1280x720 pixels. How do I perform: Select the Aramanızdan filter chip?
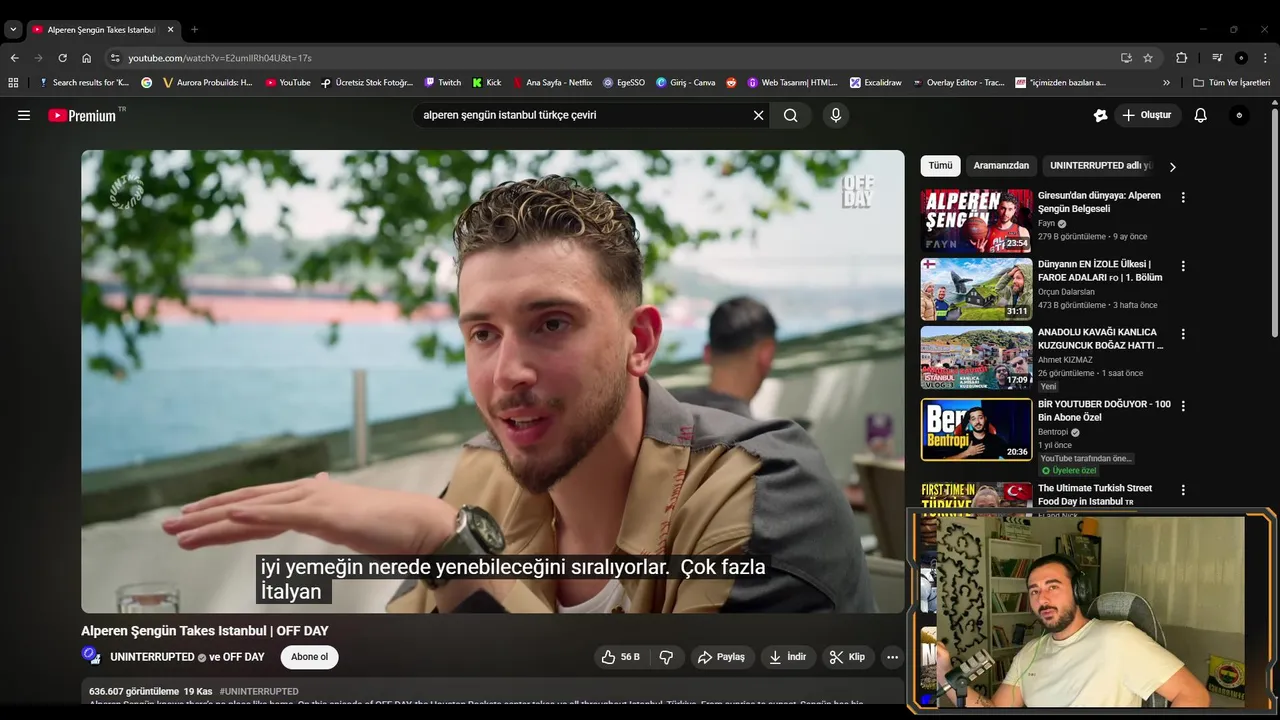pos(1001,166)
